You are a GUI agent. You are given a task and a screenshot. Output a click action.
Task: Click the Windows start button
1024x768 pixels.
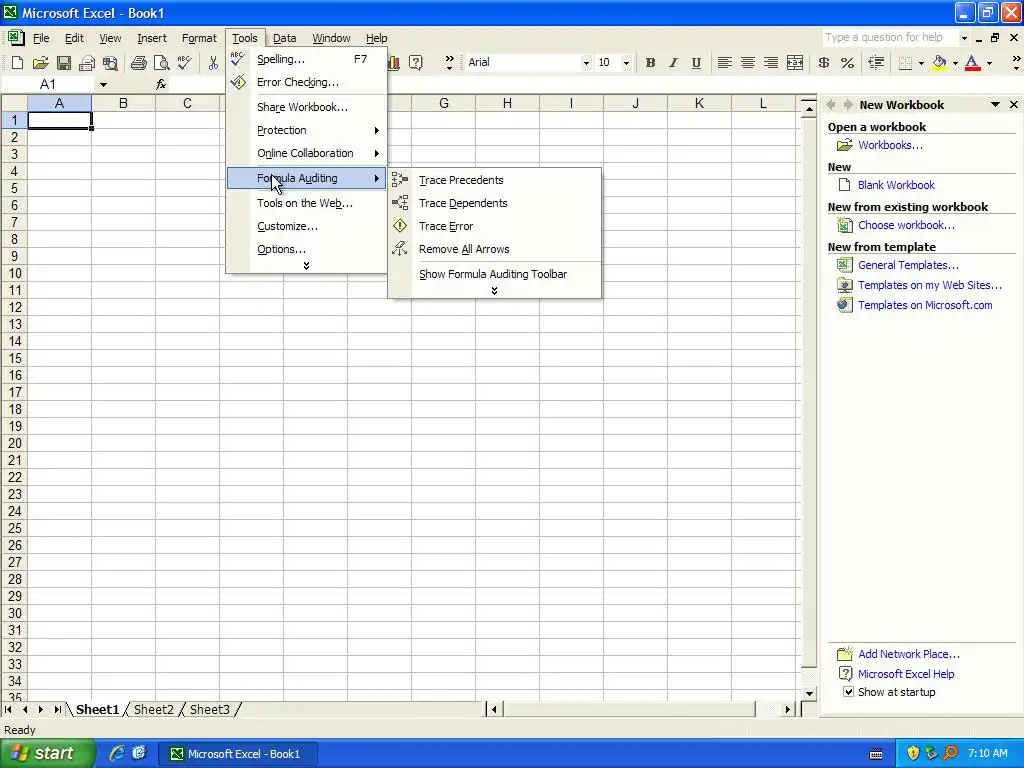point(47,754)
